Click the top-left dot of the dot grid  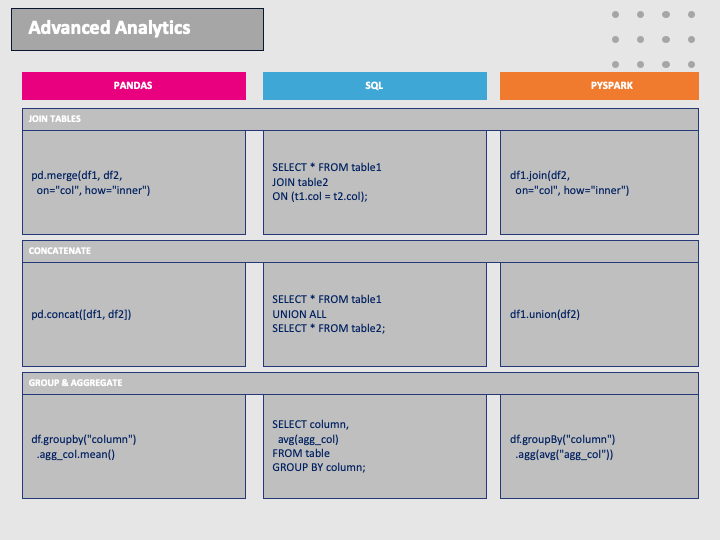click(x=615, y=15)
